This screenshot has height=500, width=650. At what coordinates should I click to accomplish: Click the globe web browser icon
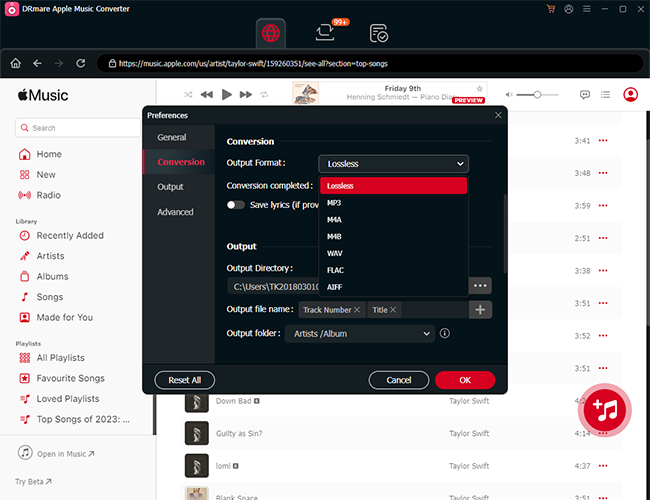pyautogui.click(x=271, y=33)
